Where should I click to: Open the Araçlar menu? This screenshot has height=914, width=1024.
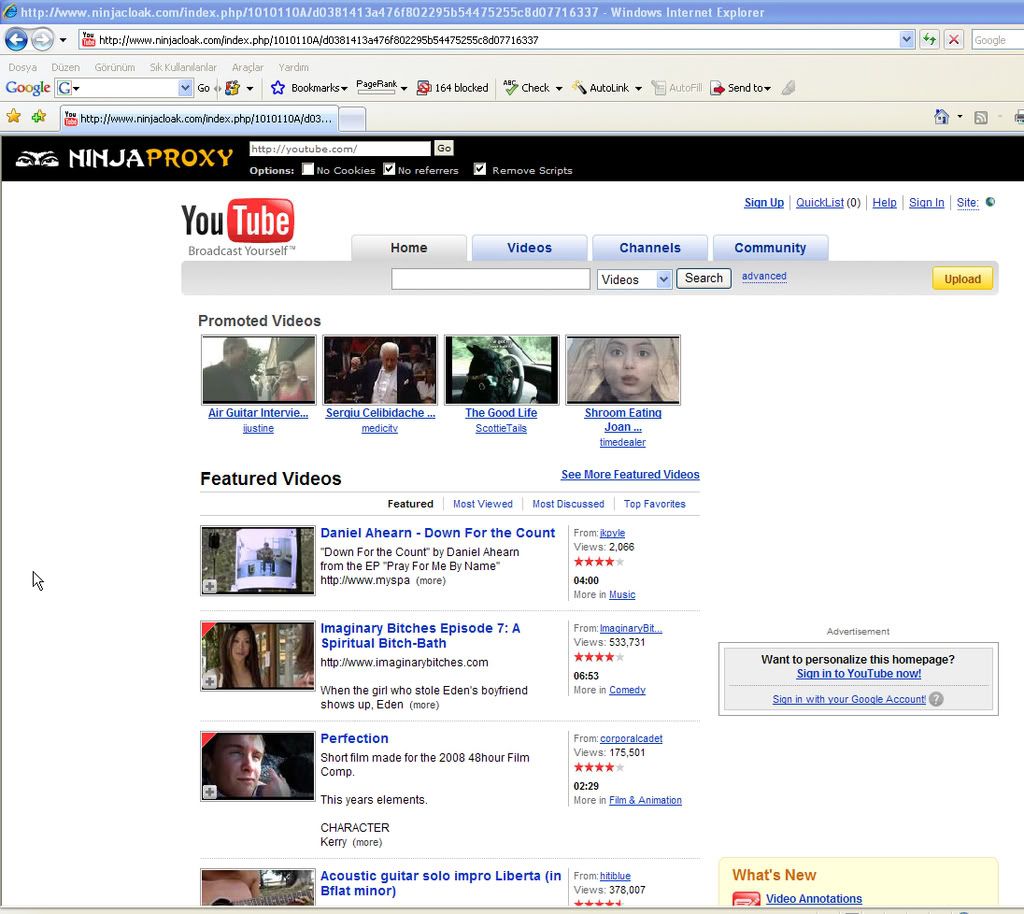(x=248, y=67)
